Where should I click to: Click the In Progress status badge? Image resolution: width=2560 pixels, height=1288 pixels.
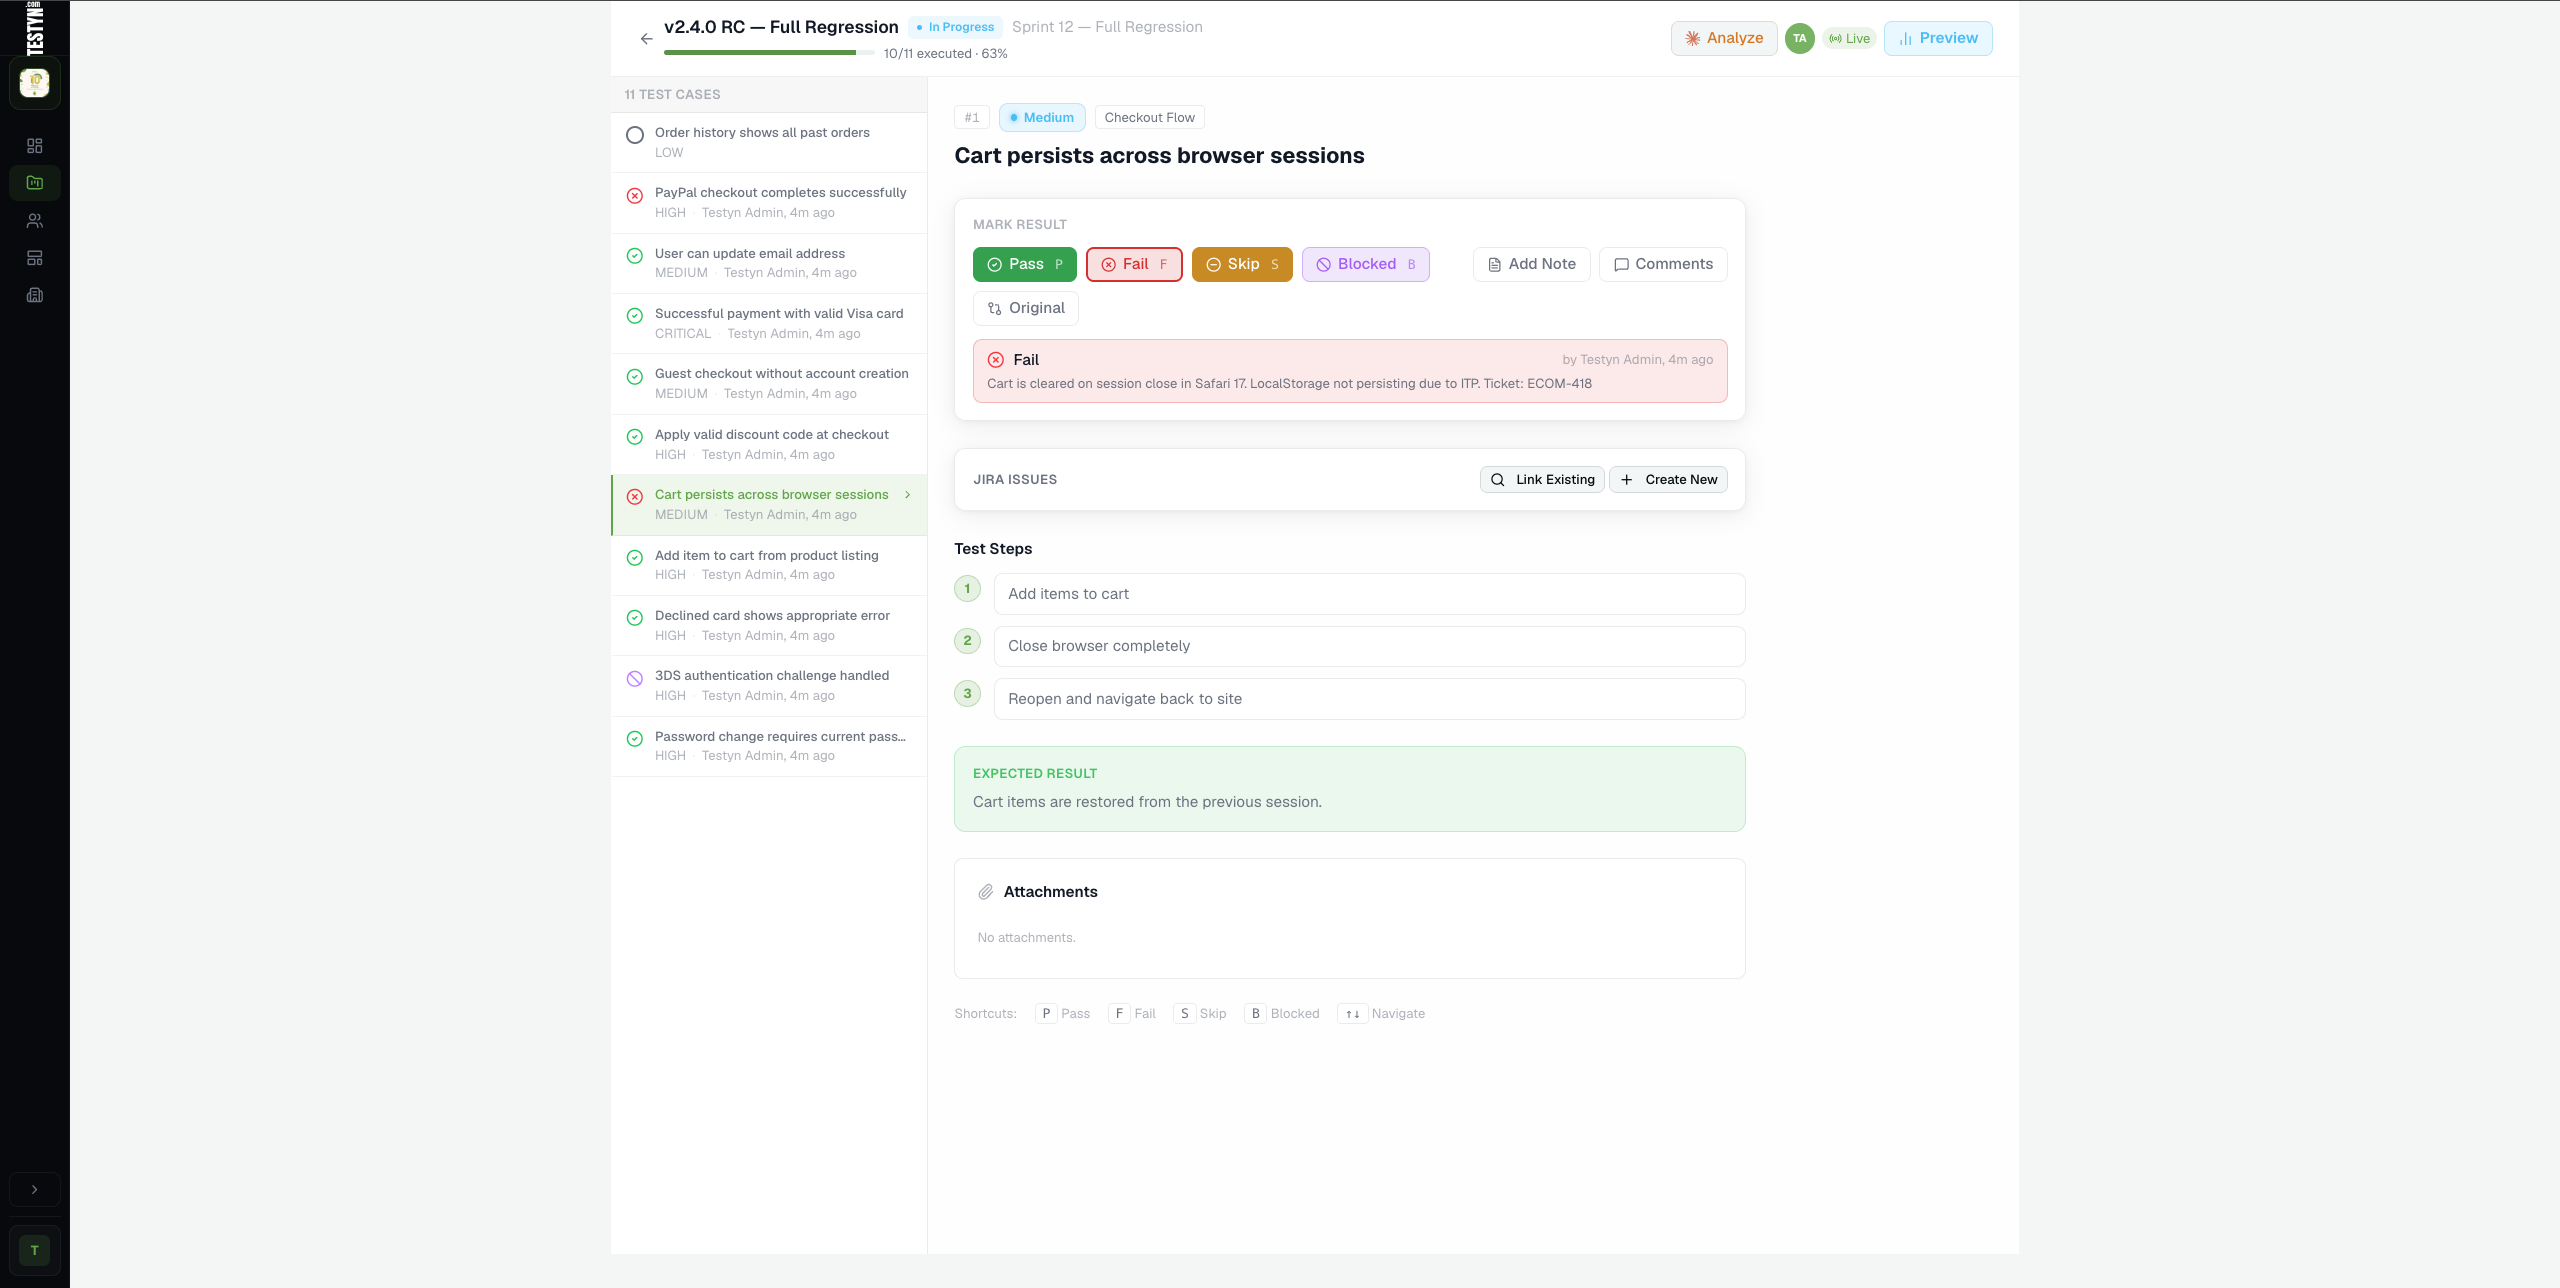click(955, 27)
